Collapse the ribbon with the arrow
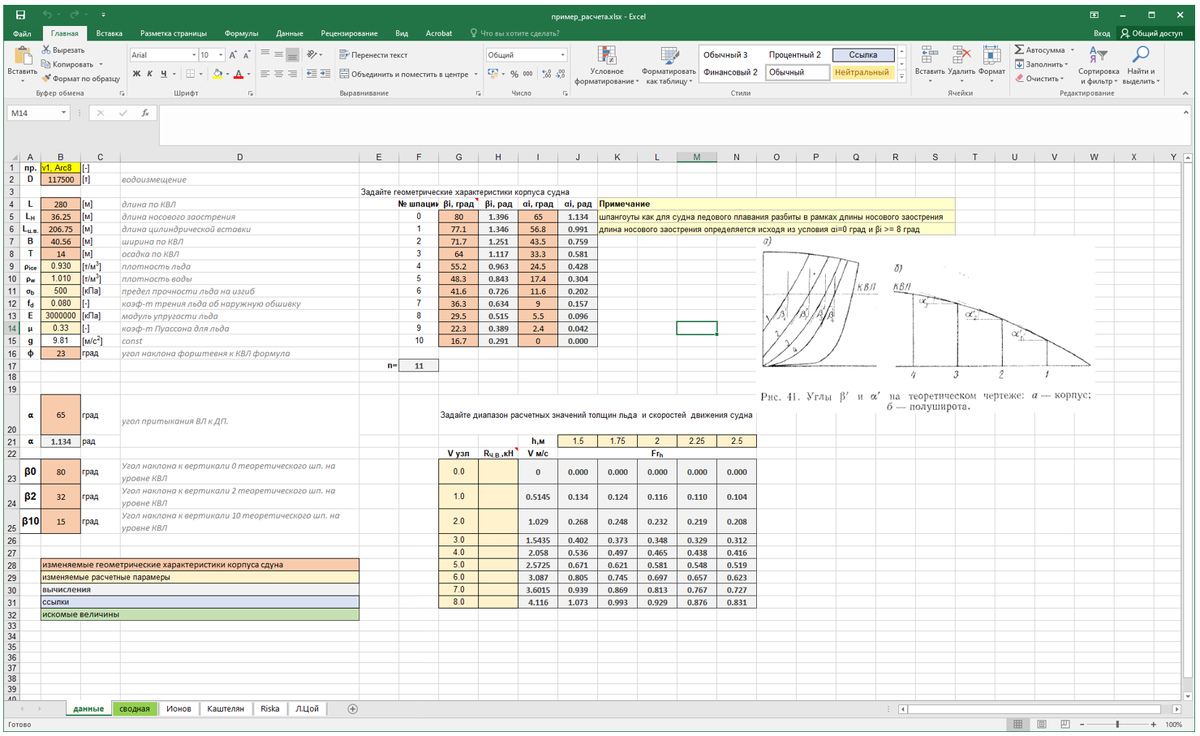The height and width of the screenshot is (736, 1200). click(x=1187, y=94)
